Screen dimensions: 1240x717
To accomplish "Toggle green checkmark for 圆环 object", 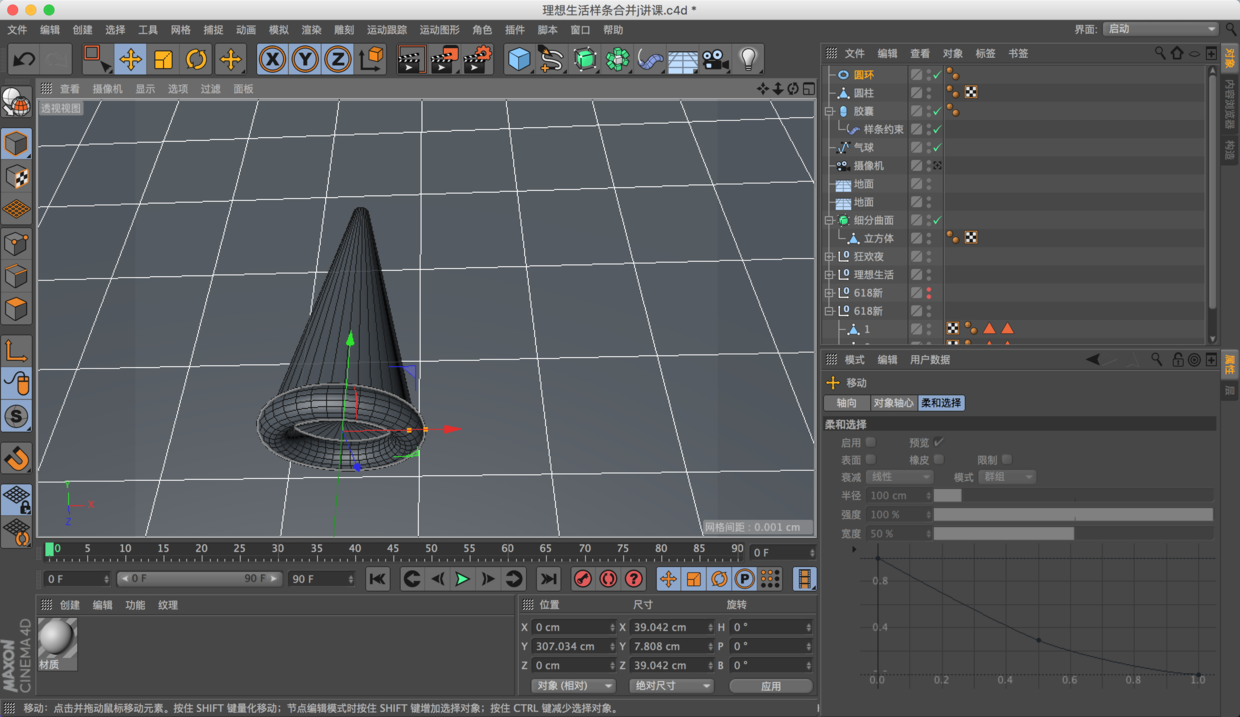I will (937, 75).
